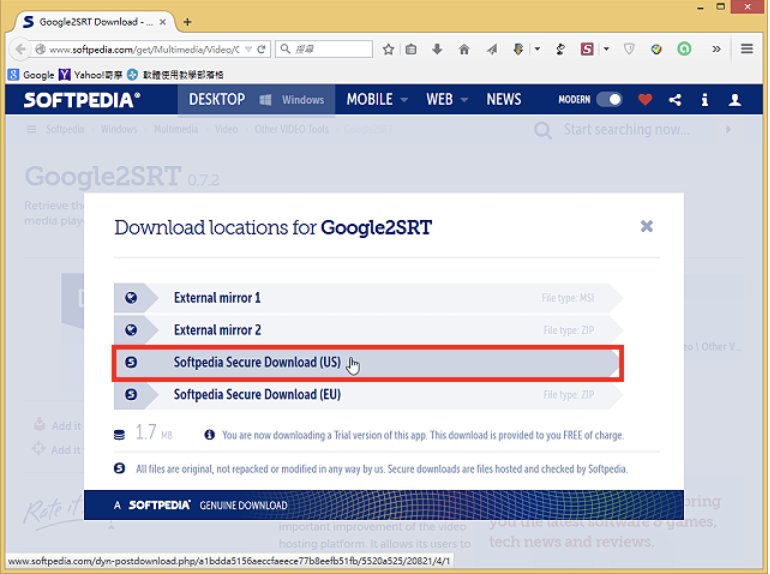
Task: Bookmark this page with the star icon
Action: click(x=388, y=49)
